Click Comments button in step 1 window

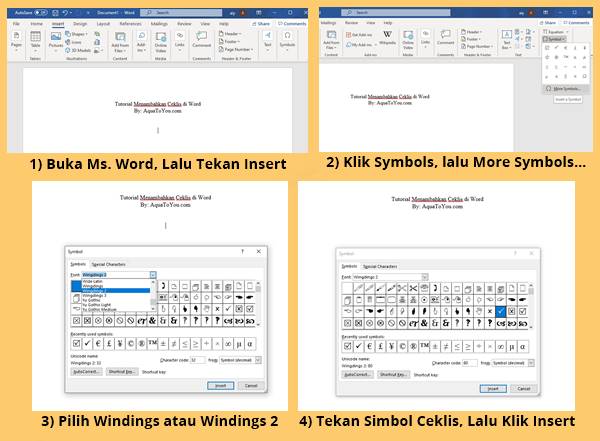[292, 24]
